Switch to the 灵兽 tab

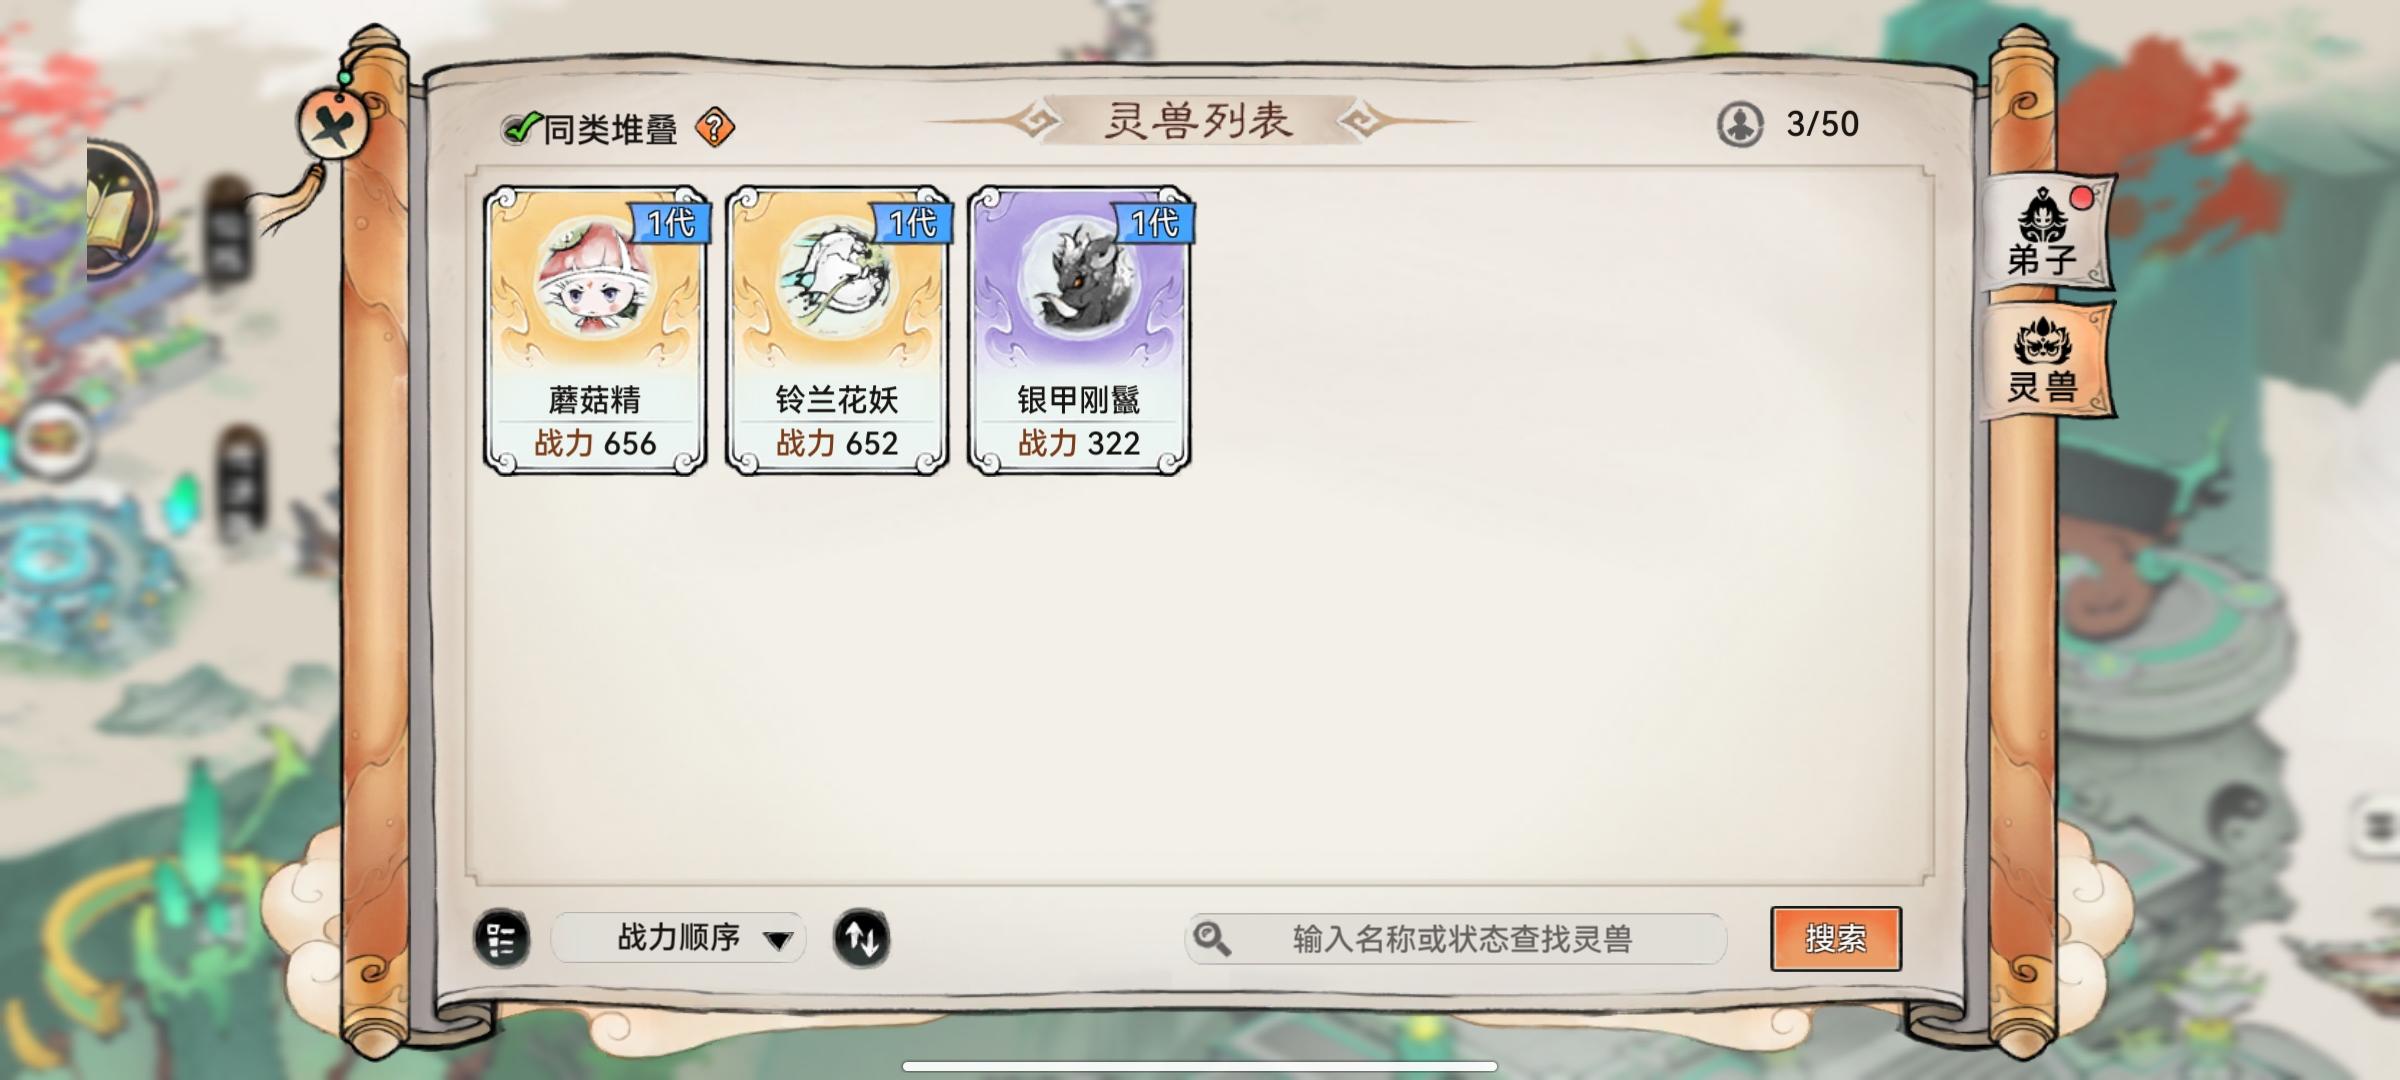2045,360
